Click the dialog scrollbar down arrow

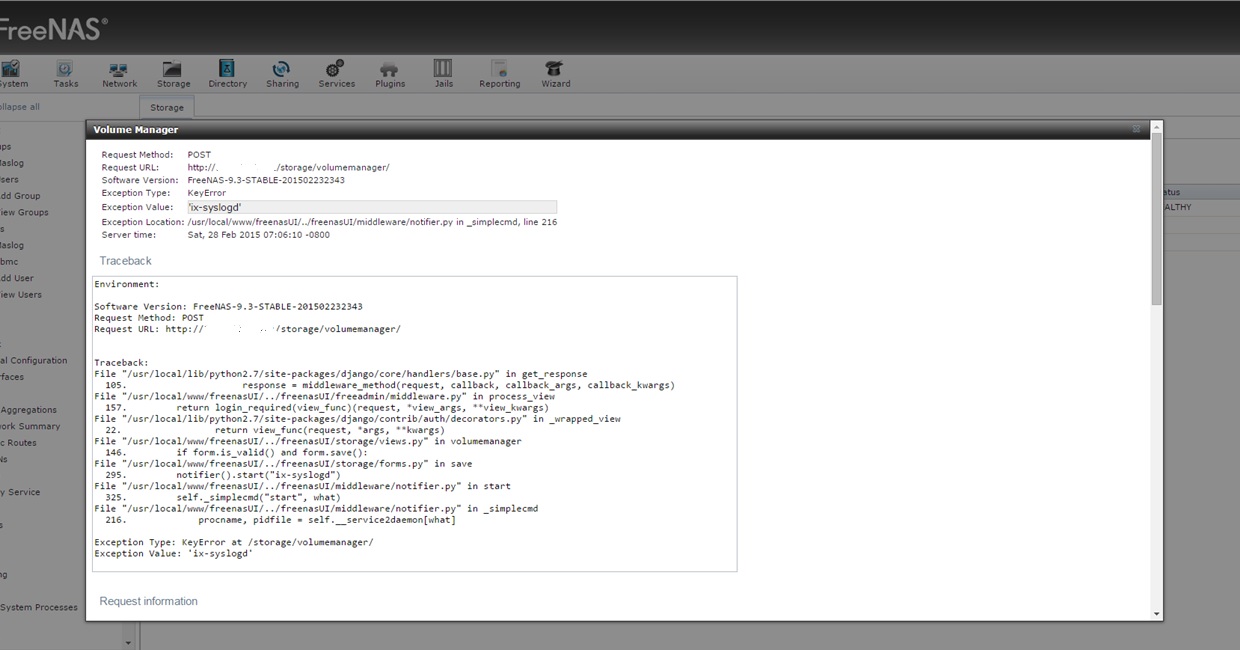pyautogui.click(x=1157, y=614)
